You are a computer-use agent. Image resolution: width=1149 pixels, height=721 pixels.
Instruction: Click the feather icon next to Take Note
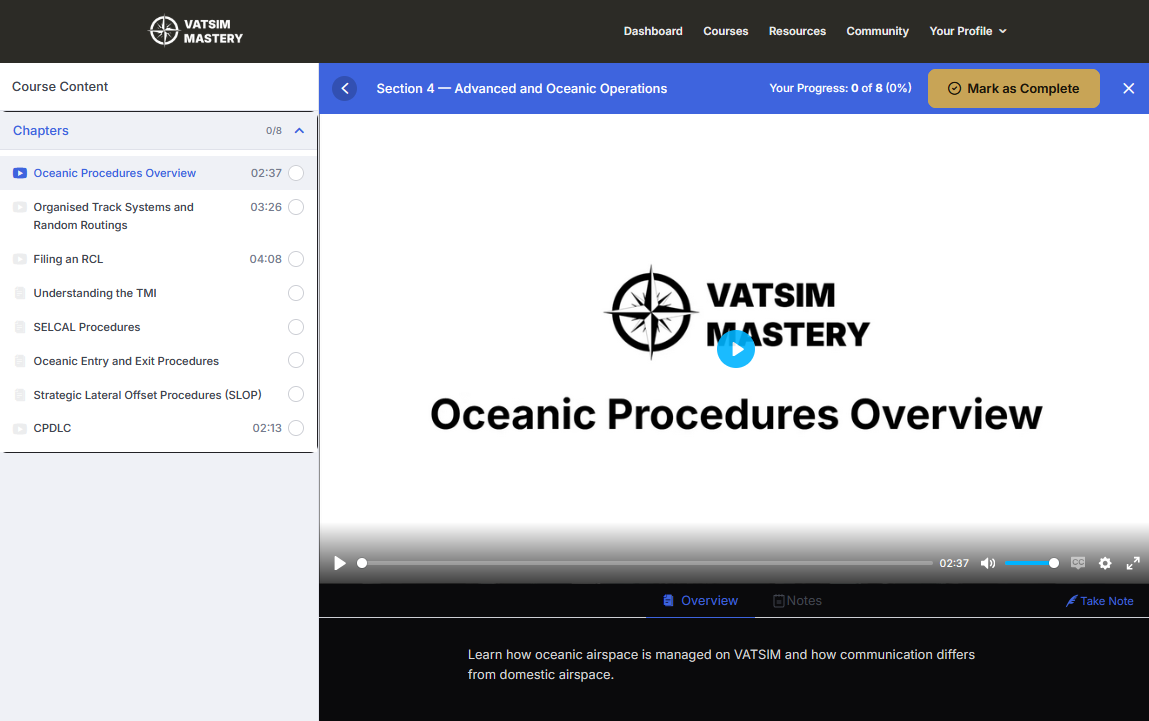[1071, 601]
